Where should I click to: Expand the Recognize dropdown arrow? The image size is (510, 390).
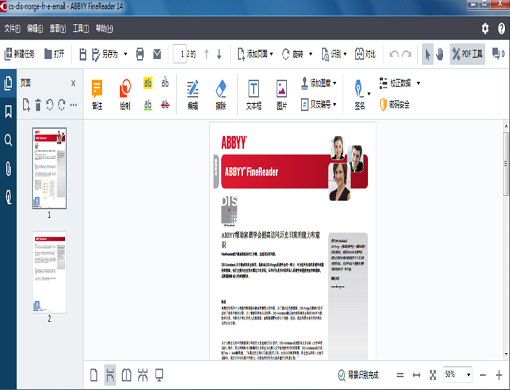pos(345,54)
